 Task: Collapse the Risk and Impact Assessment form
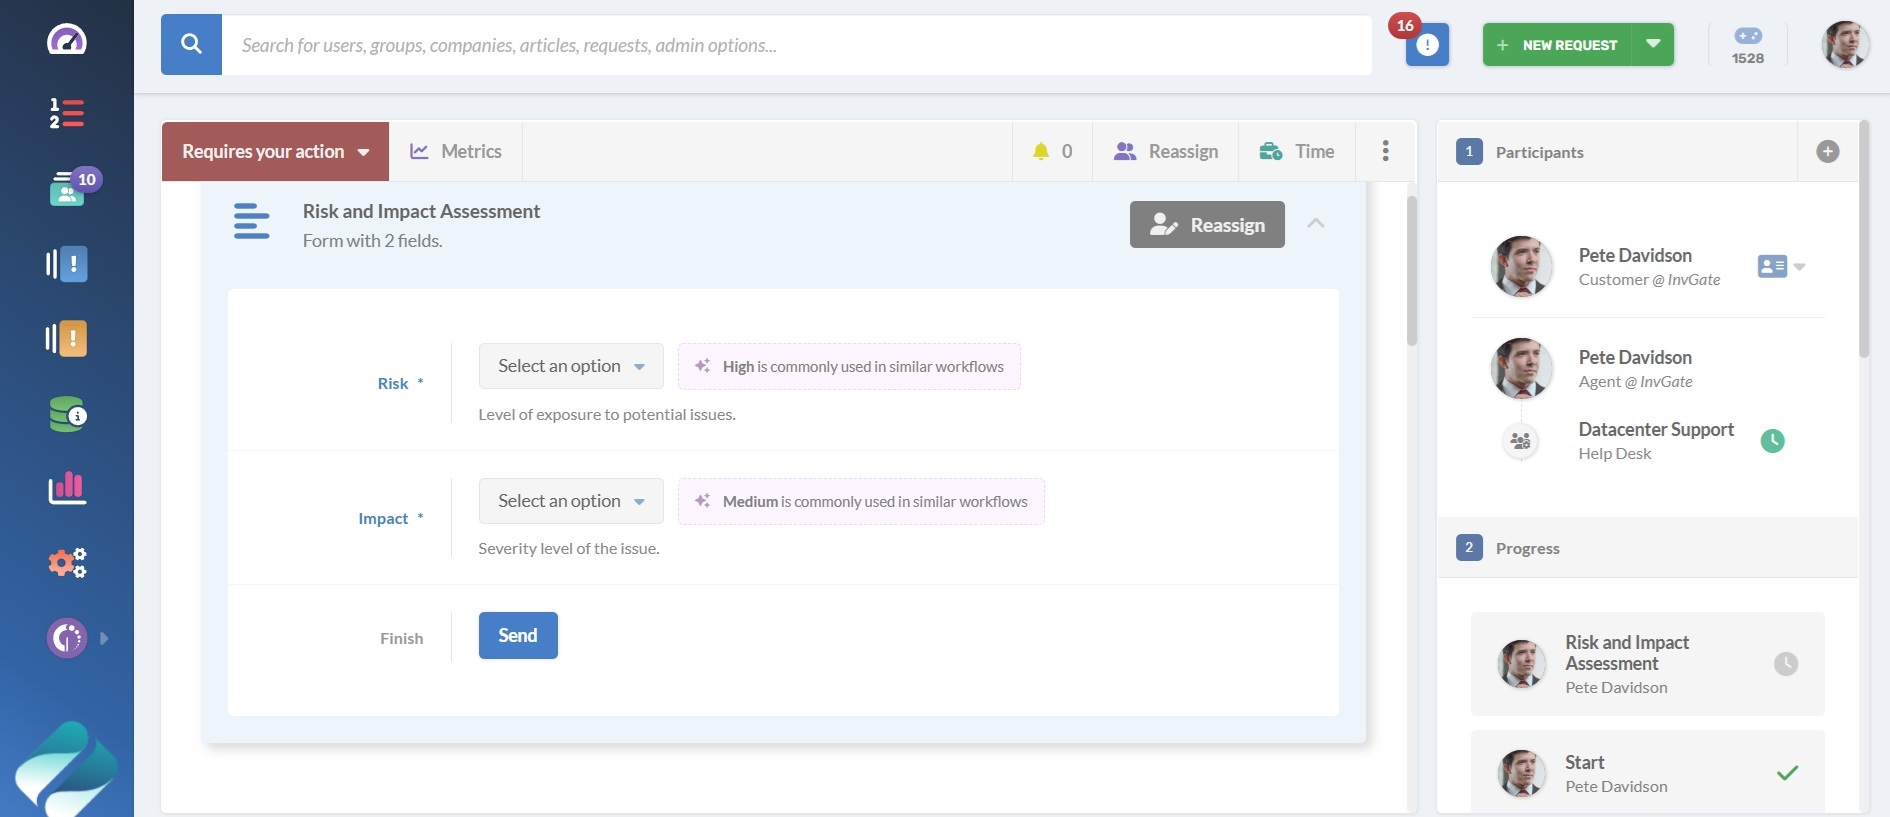pyautogui.click(x=1316, y=224)
